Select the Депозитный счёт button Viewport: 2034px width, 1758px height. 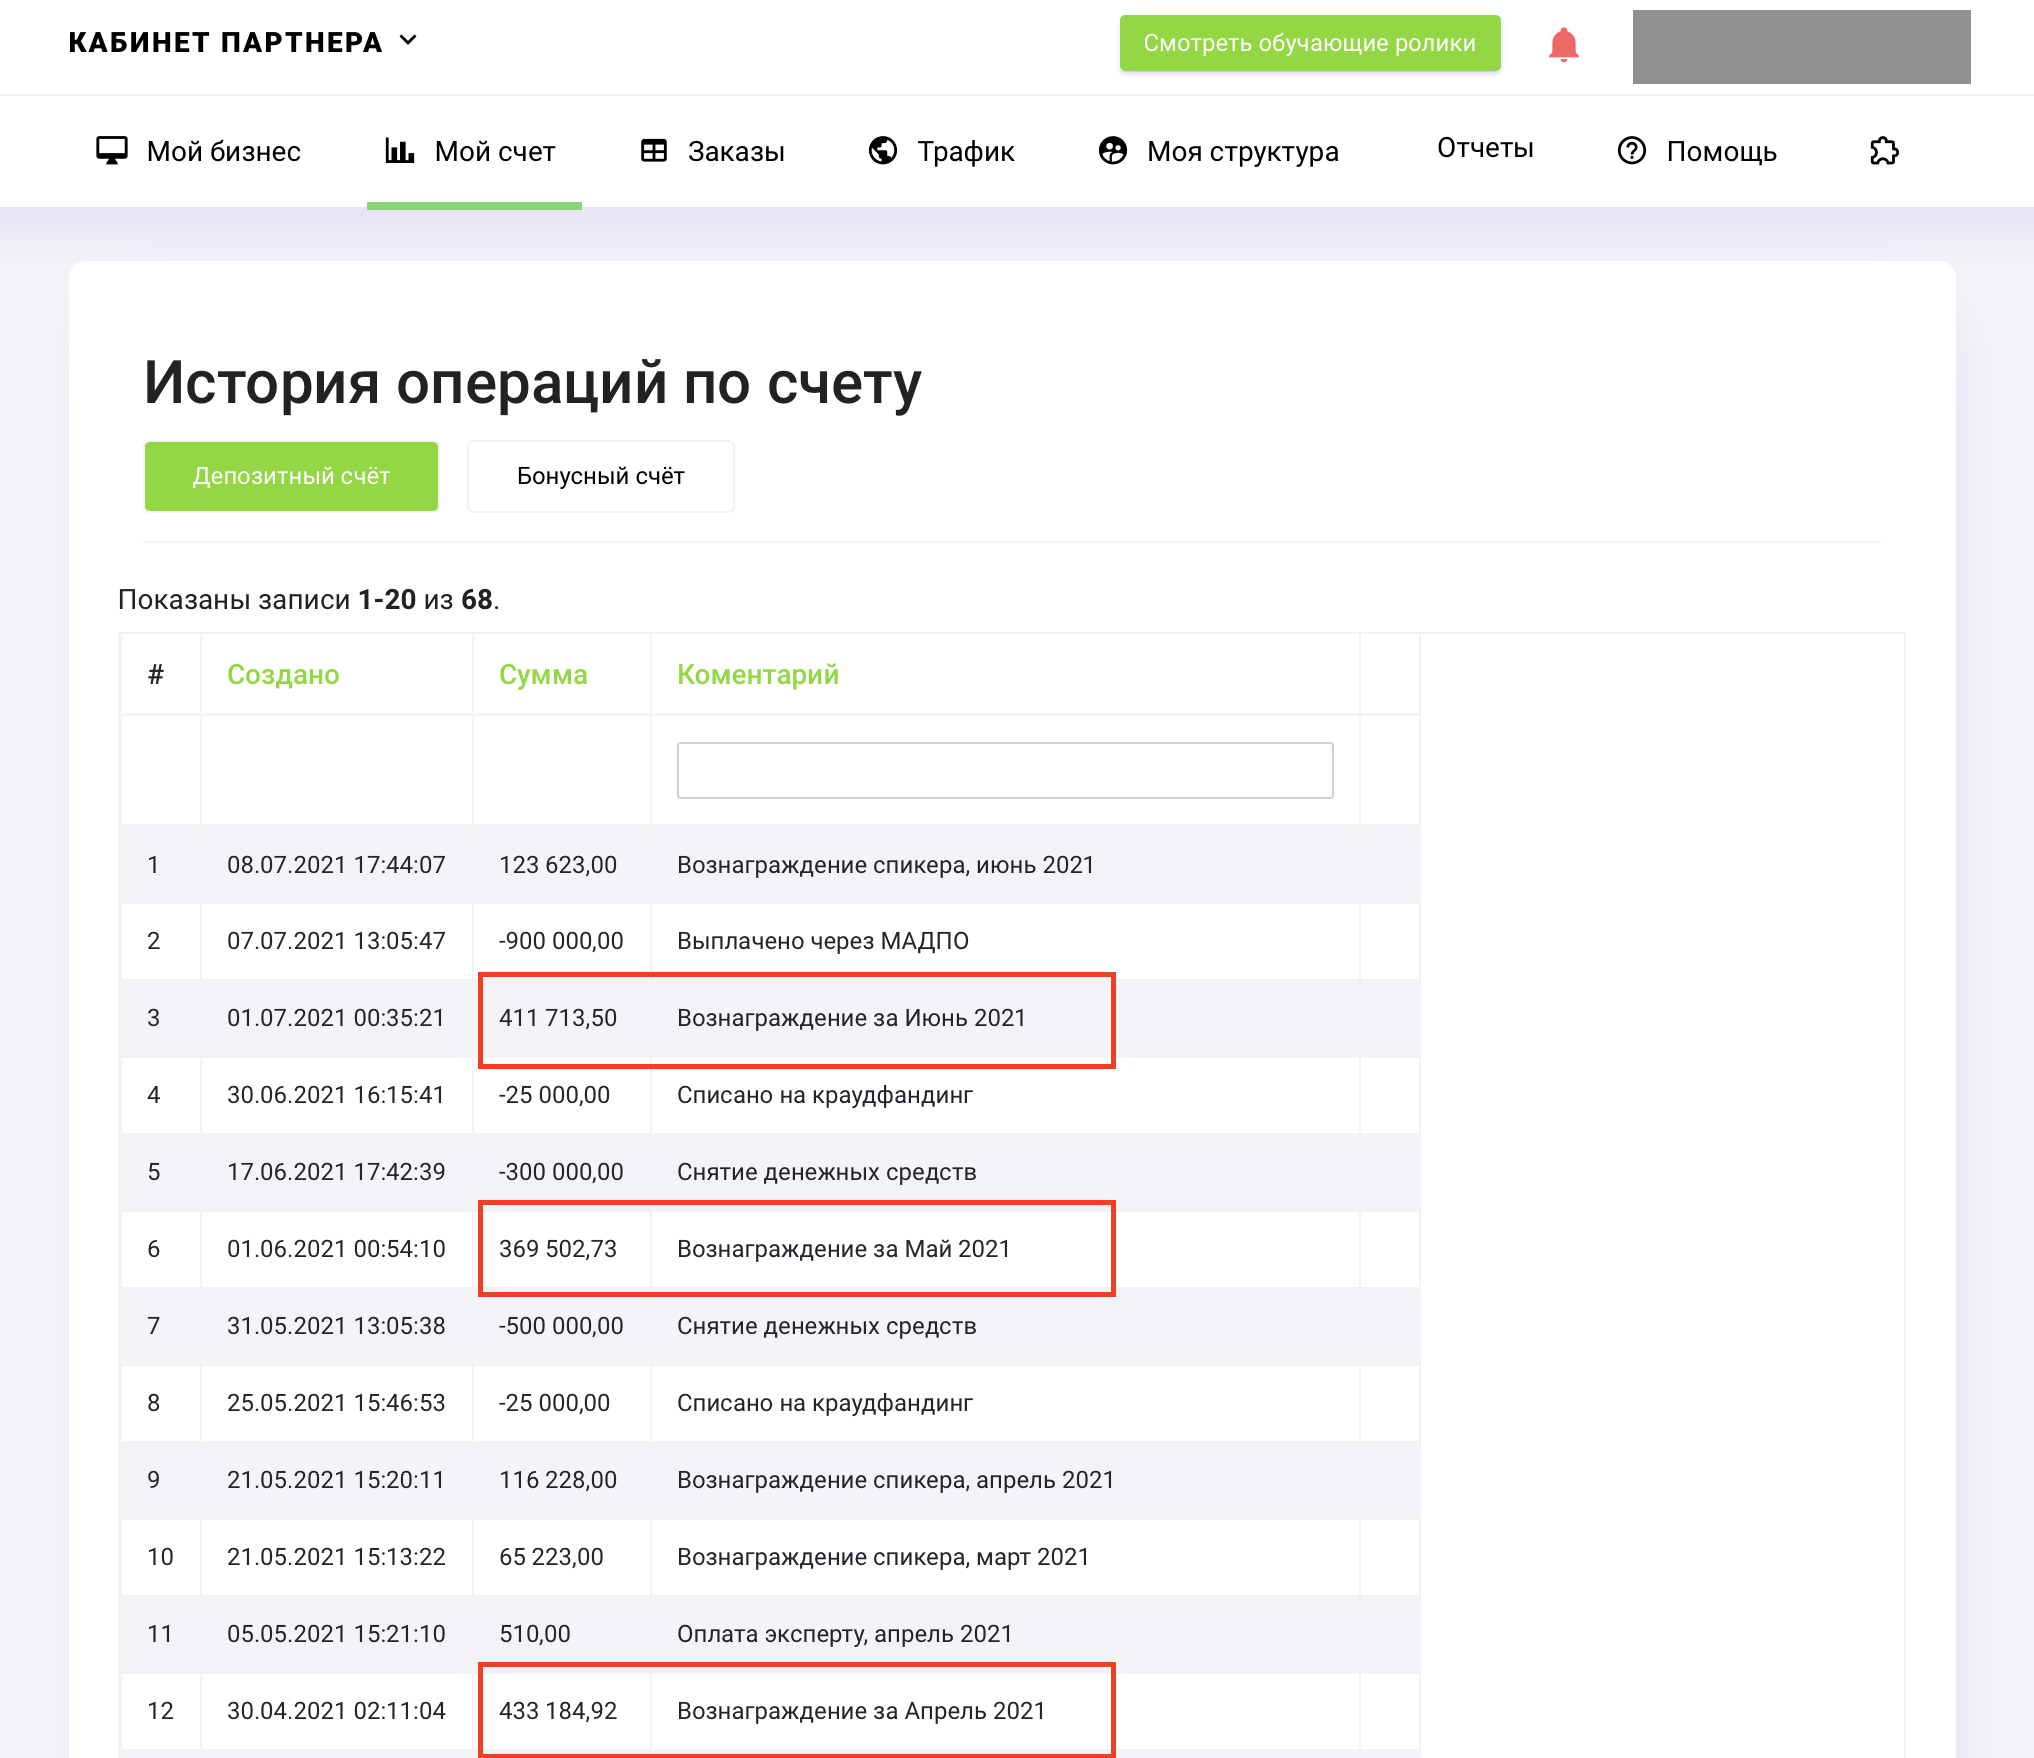[x=291, y=476]
